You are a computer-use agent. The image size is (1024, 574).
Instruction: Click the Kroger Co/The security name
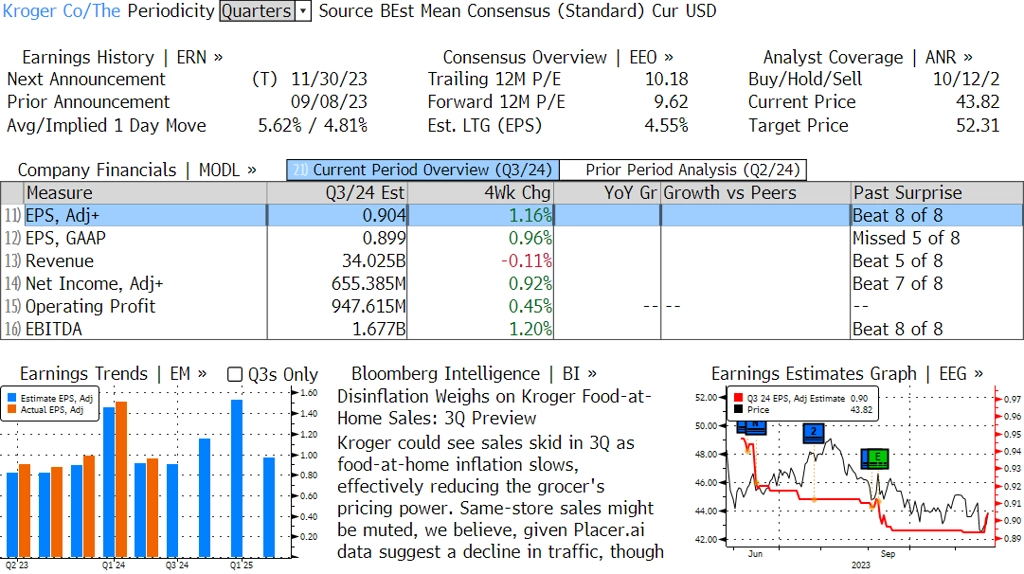[62, 11]
